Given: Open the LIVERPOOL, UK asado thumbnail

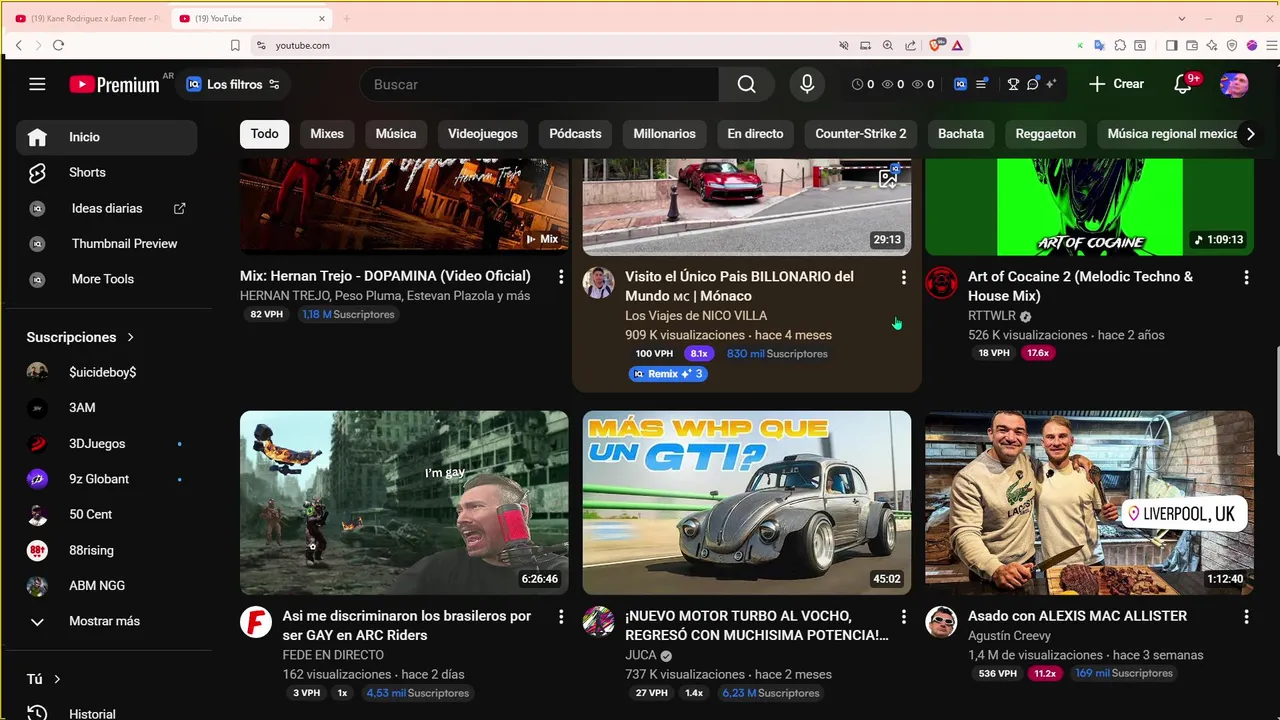Looking at the screenshot, I should click(x=1089, y=503).
